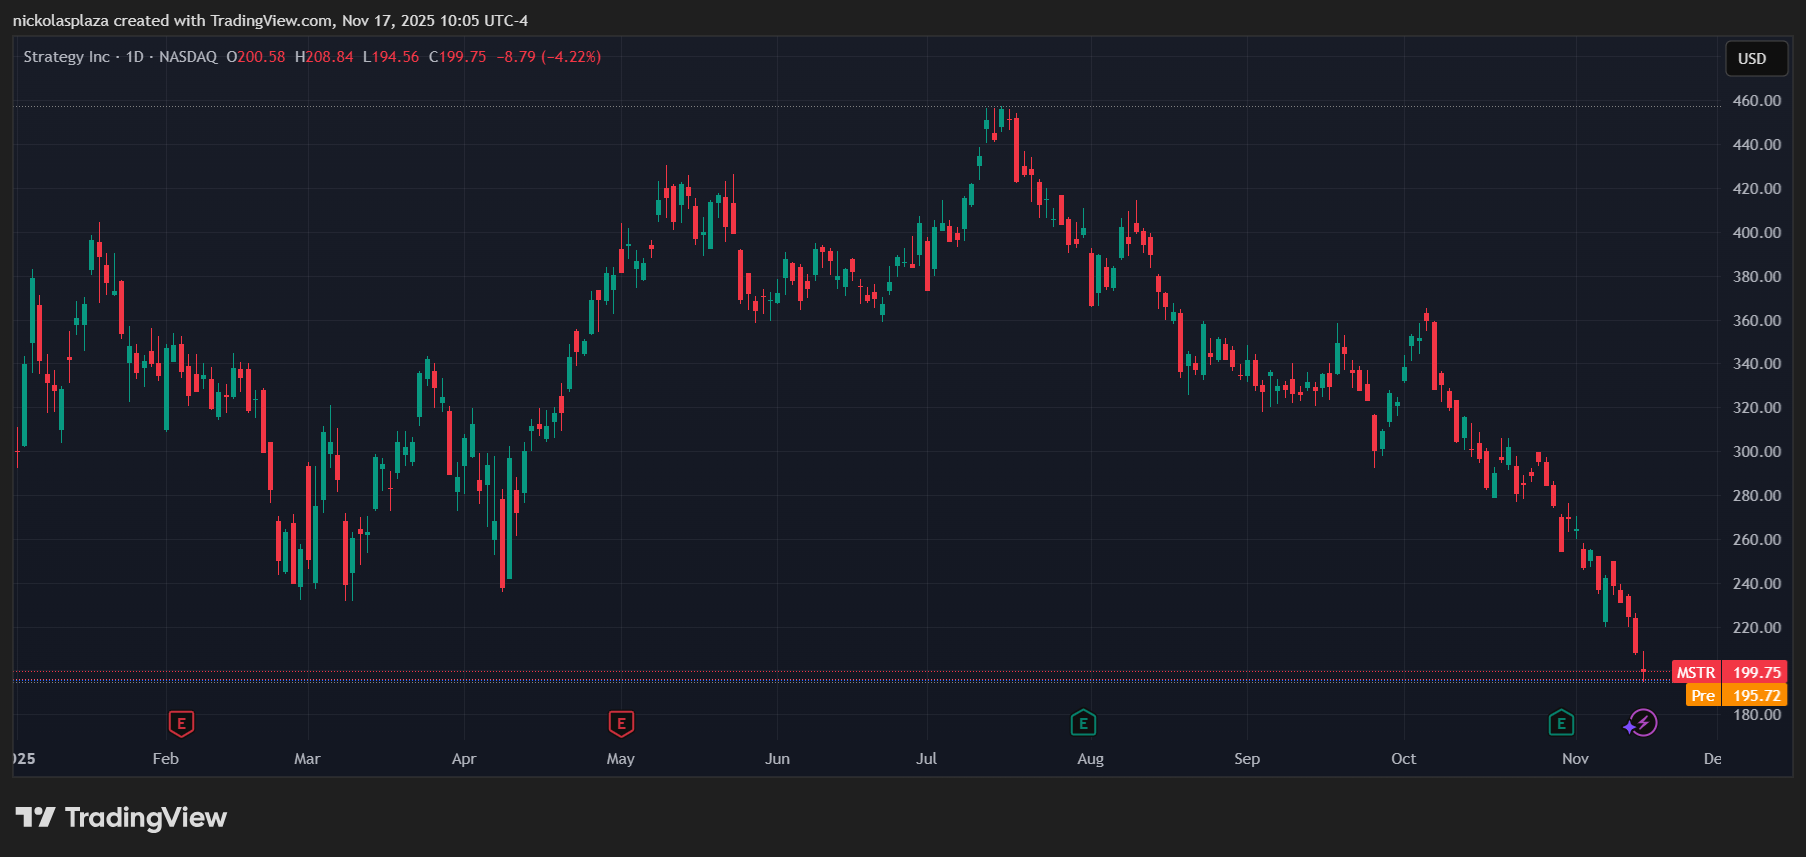
Task: Click the red earnings marker near Feb
Action: click(x=181, y=723)
